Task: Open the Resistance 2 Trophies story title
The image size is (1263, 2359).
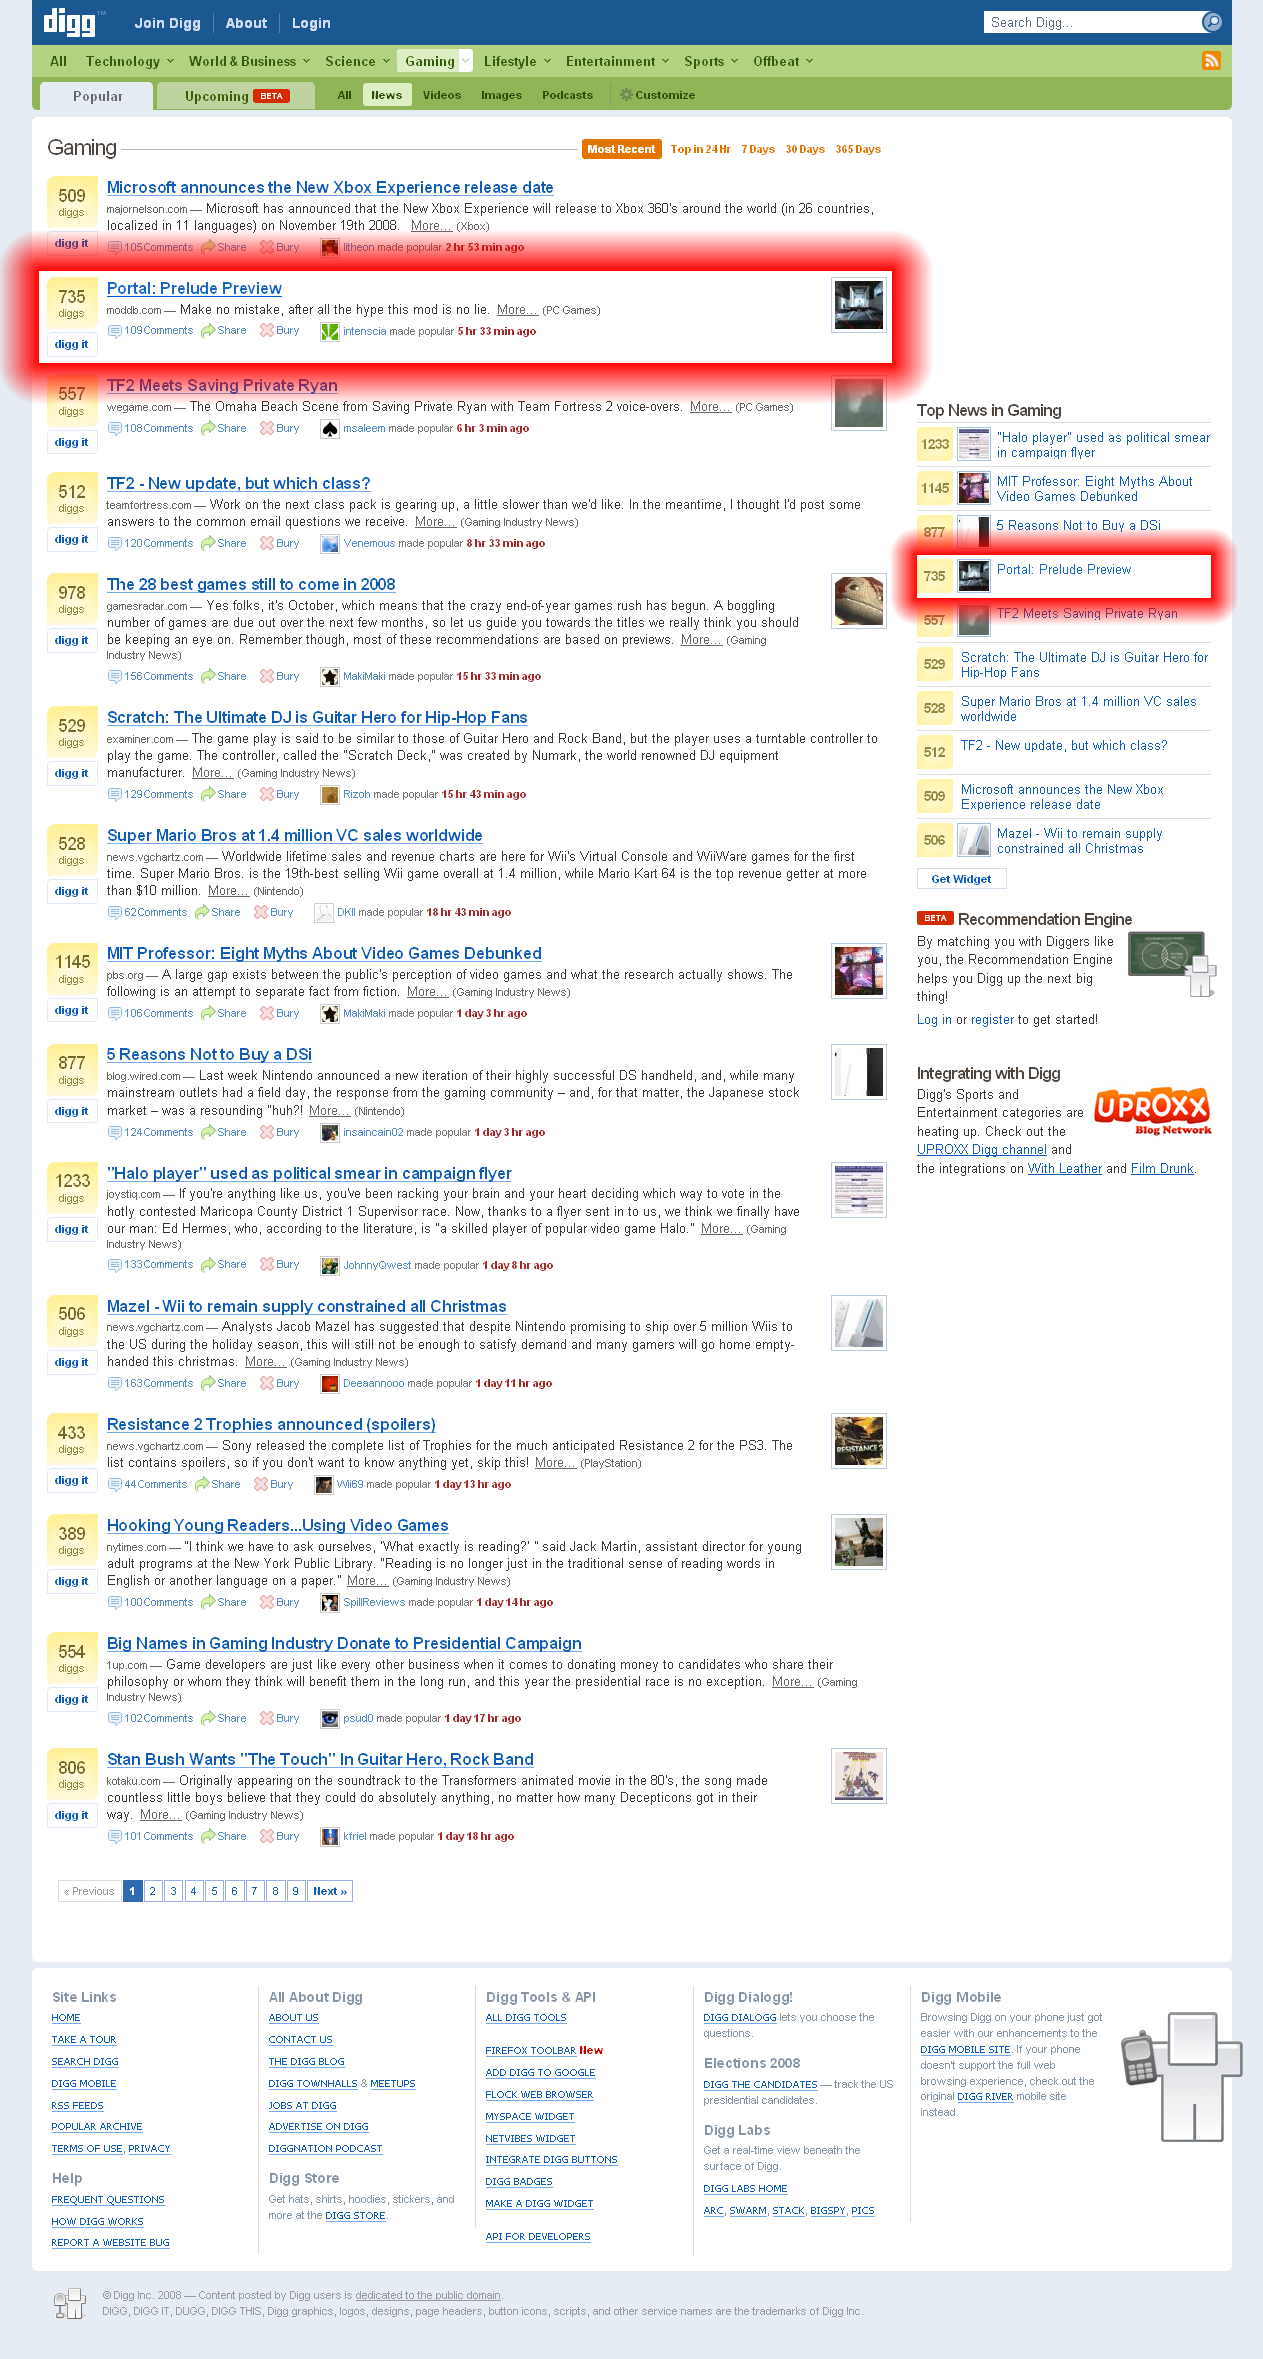Action: (271, 1424)
